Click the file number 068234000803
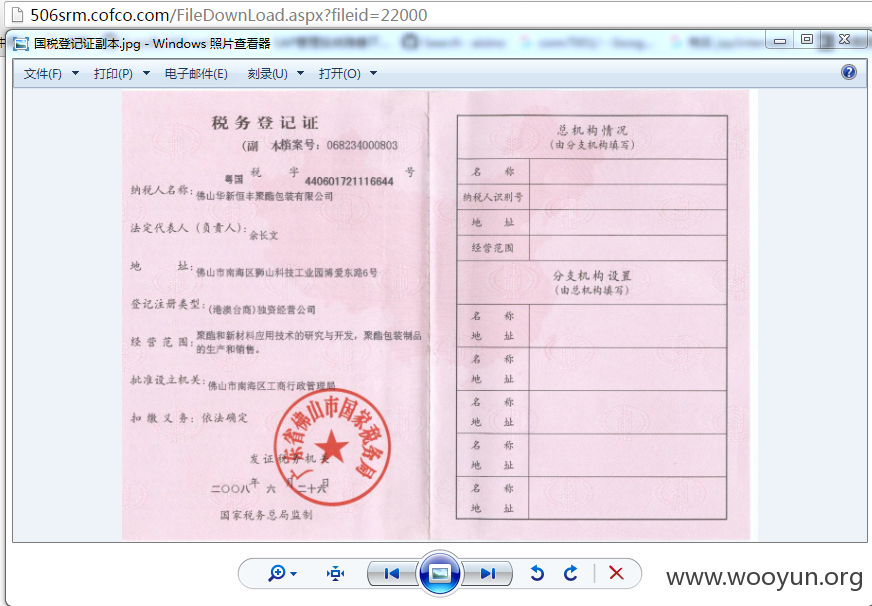The width and height of the screenshot is (872, 606). (x=362, y=146)
